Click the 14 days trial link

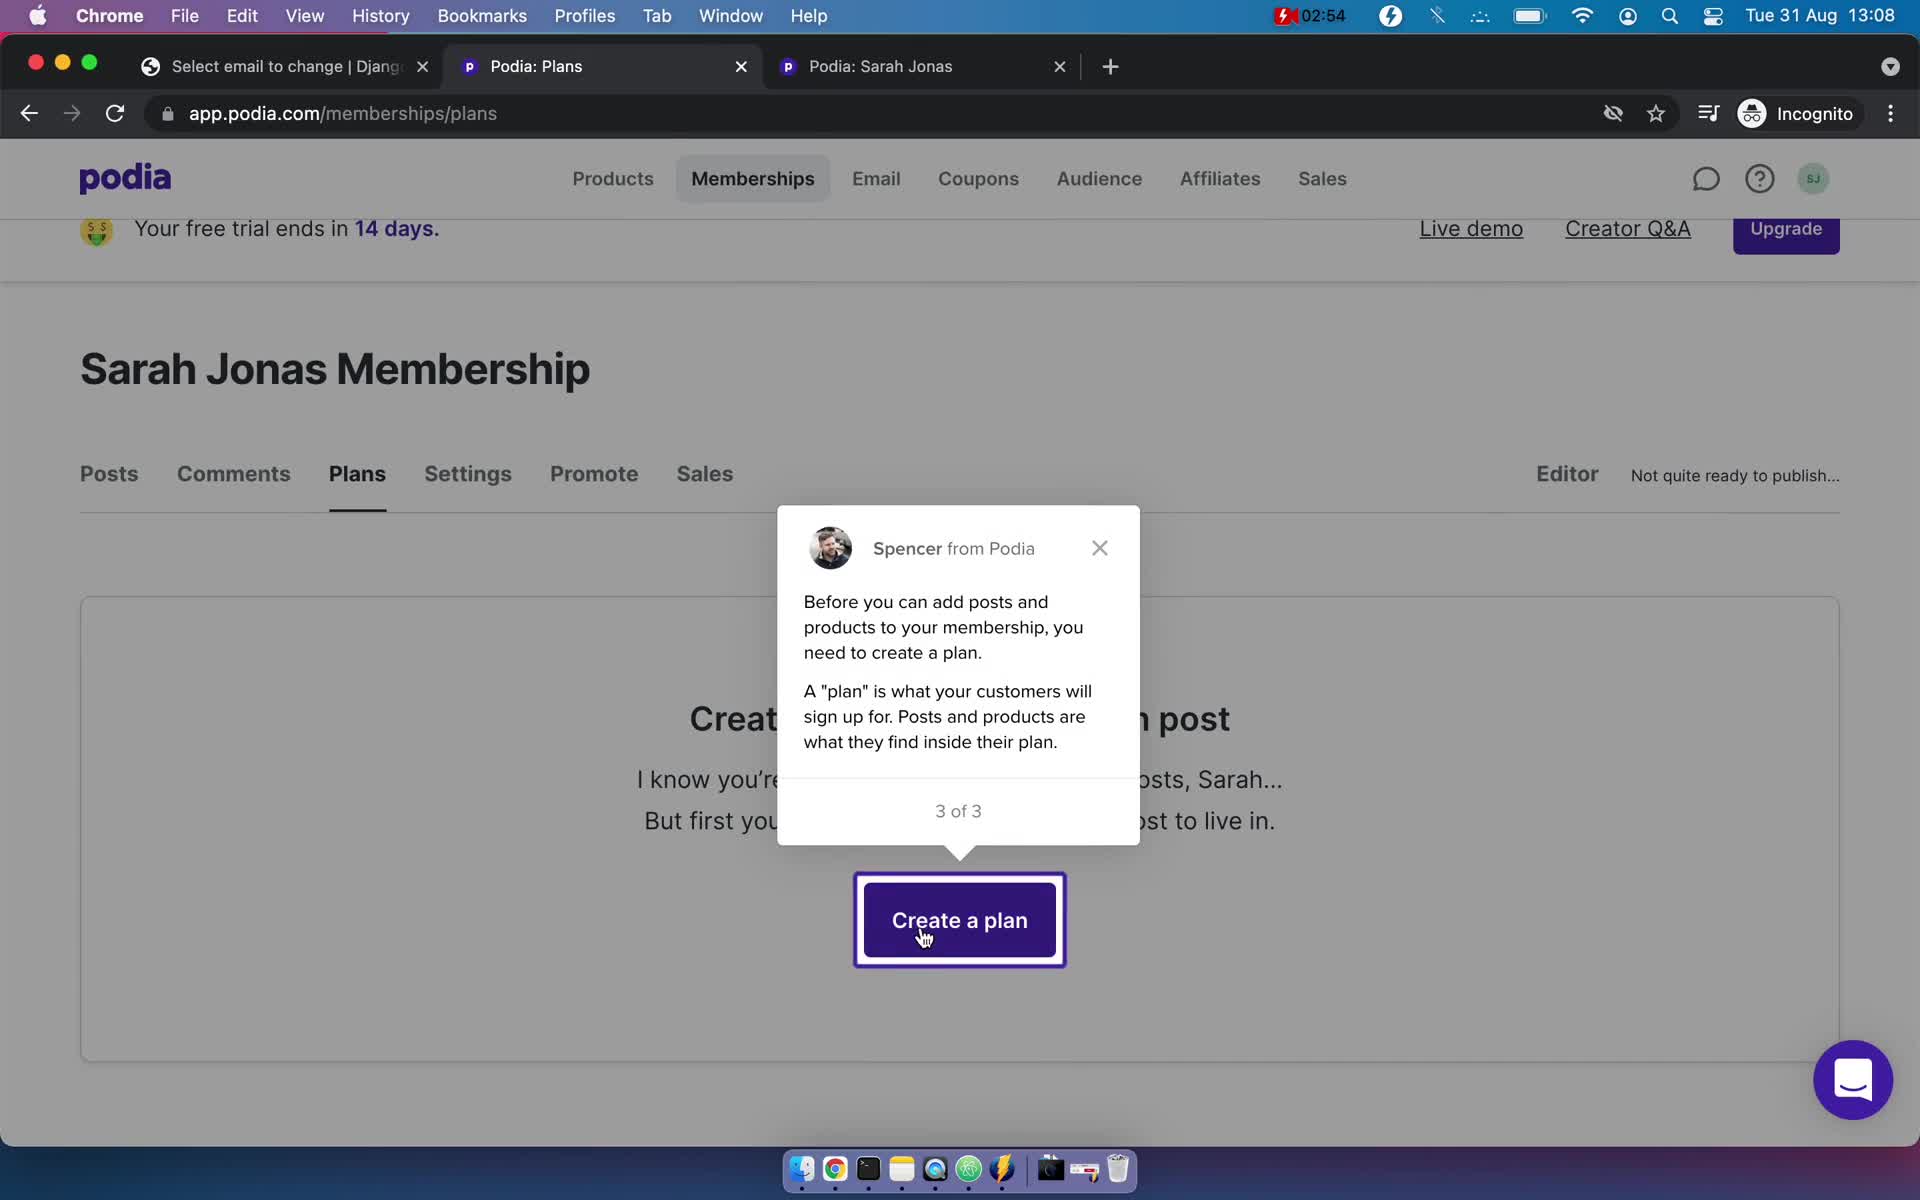[395, 227]
